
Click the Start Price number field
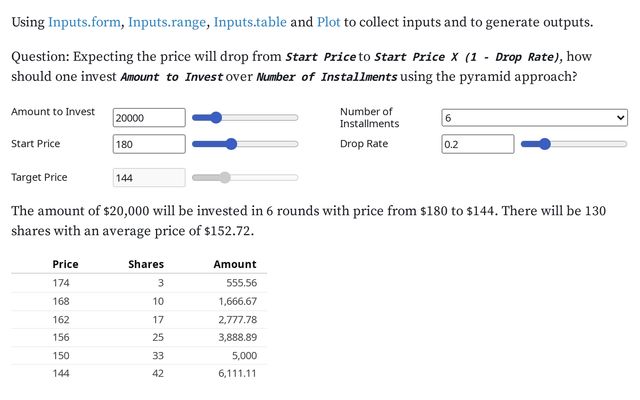click(x=149, y=144)
